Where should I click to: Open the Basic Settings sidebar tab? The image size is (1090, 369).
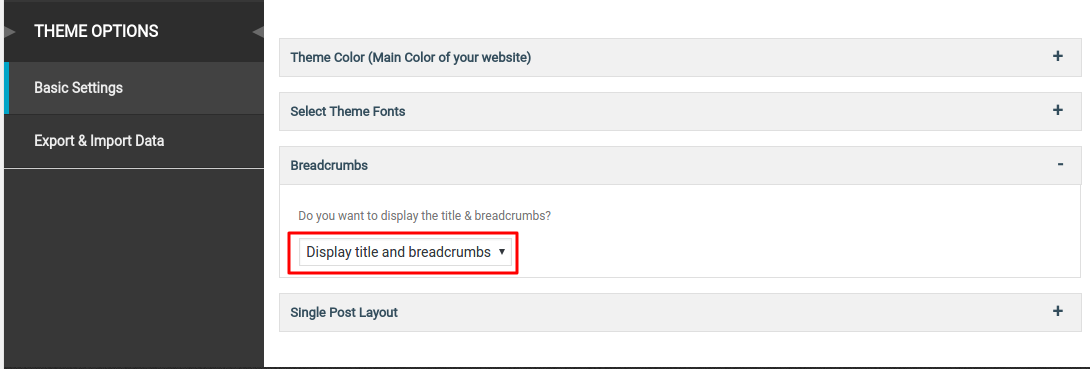[134, 88]
